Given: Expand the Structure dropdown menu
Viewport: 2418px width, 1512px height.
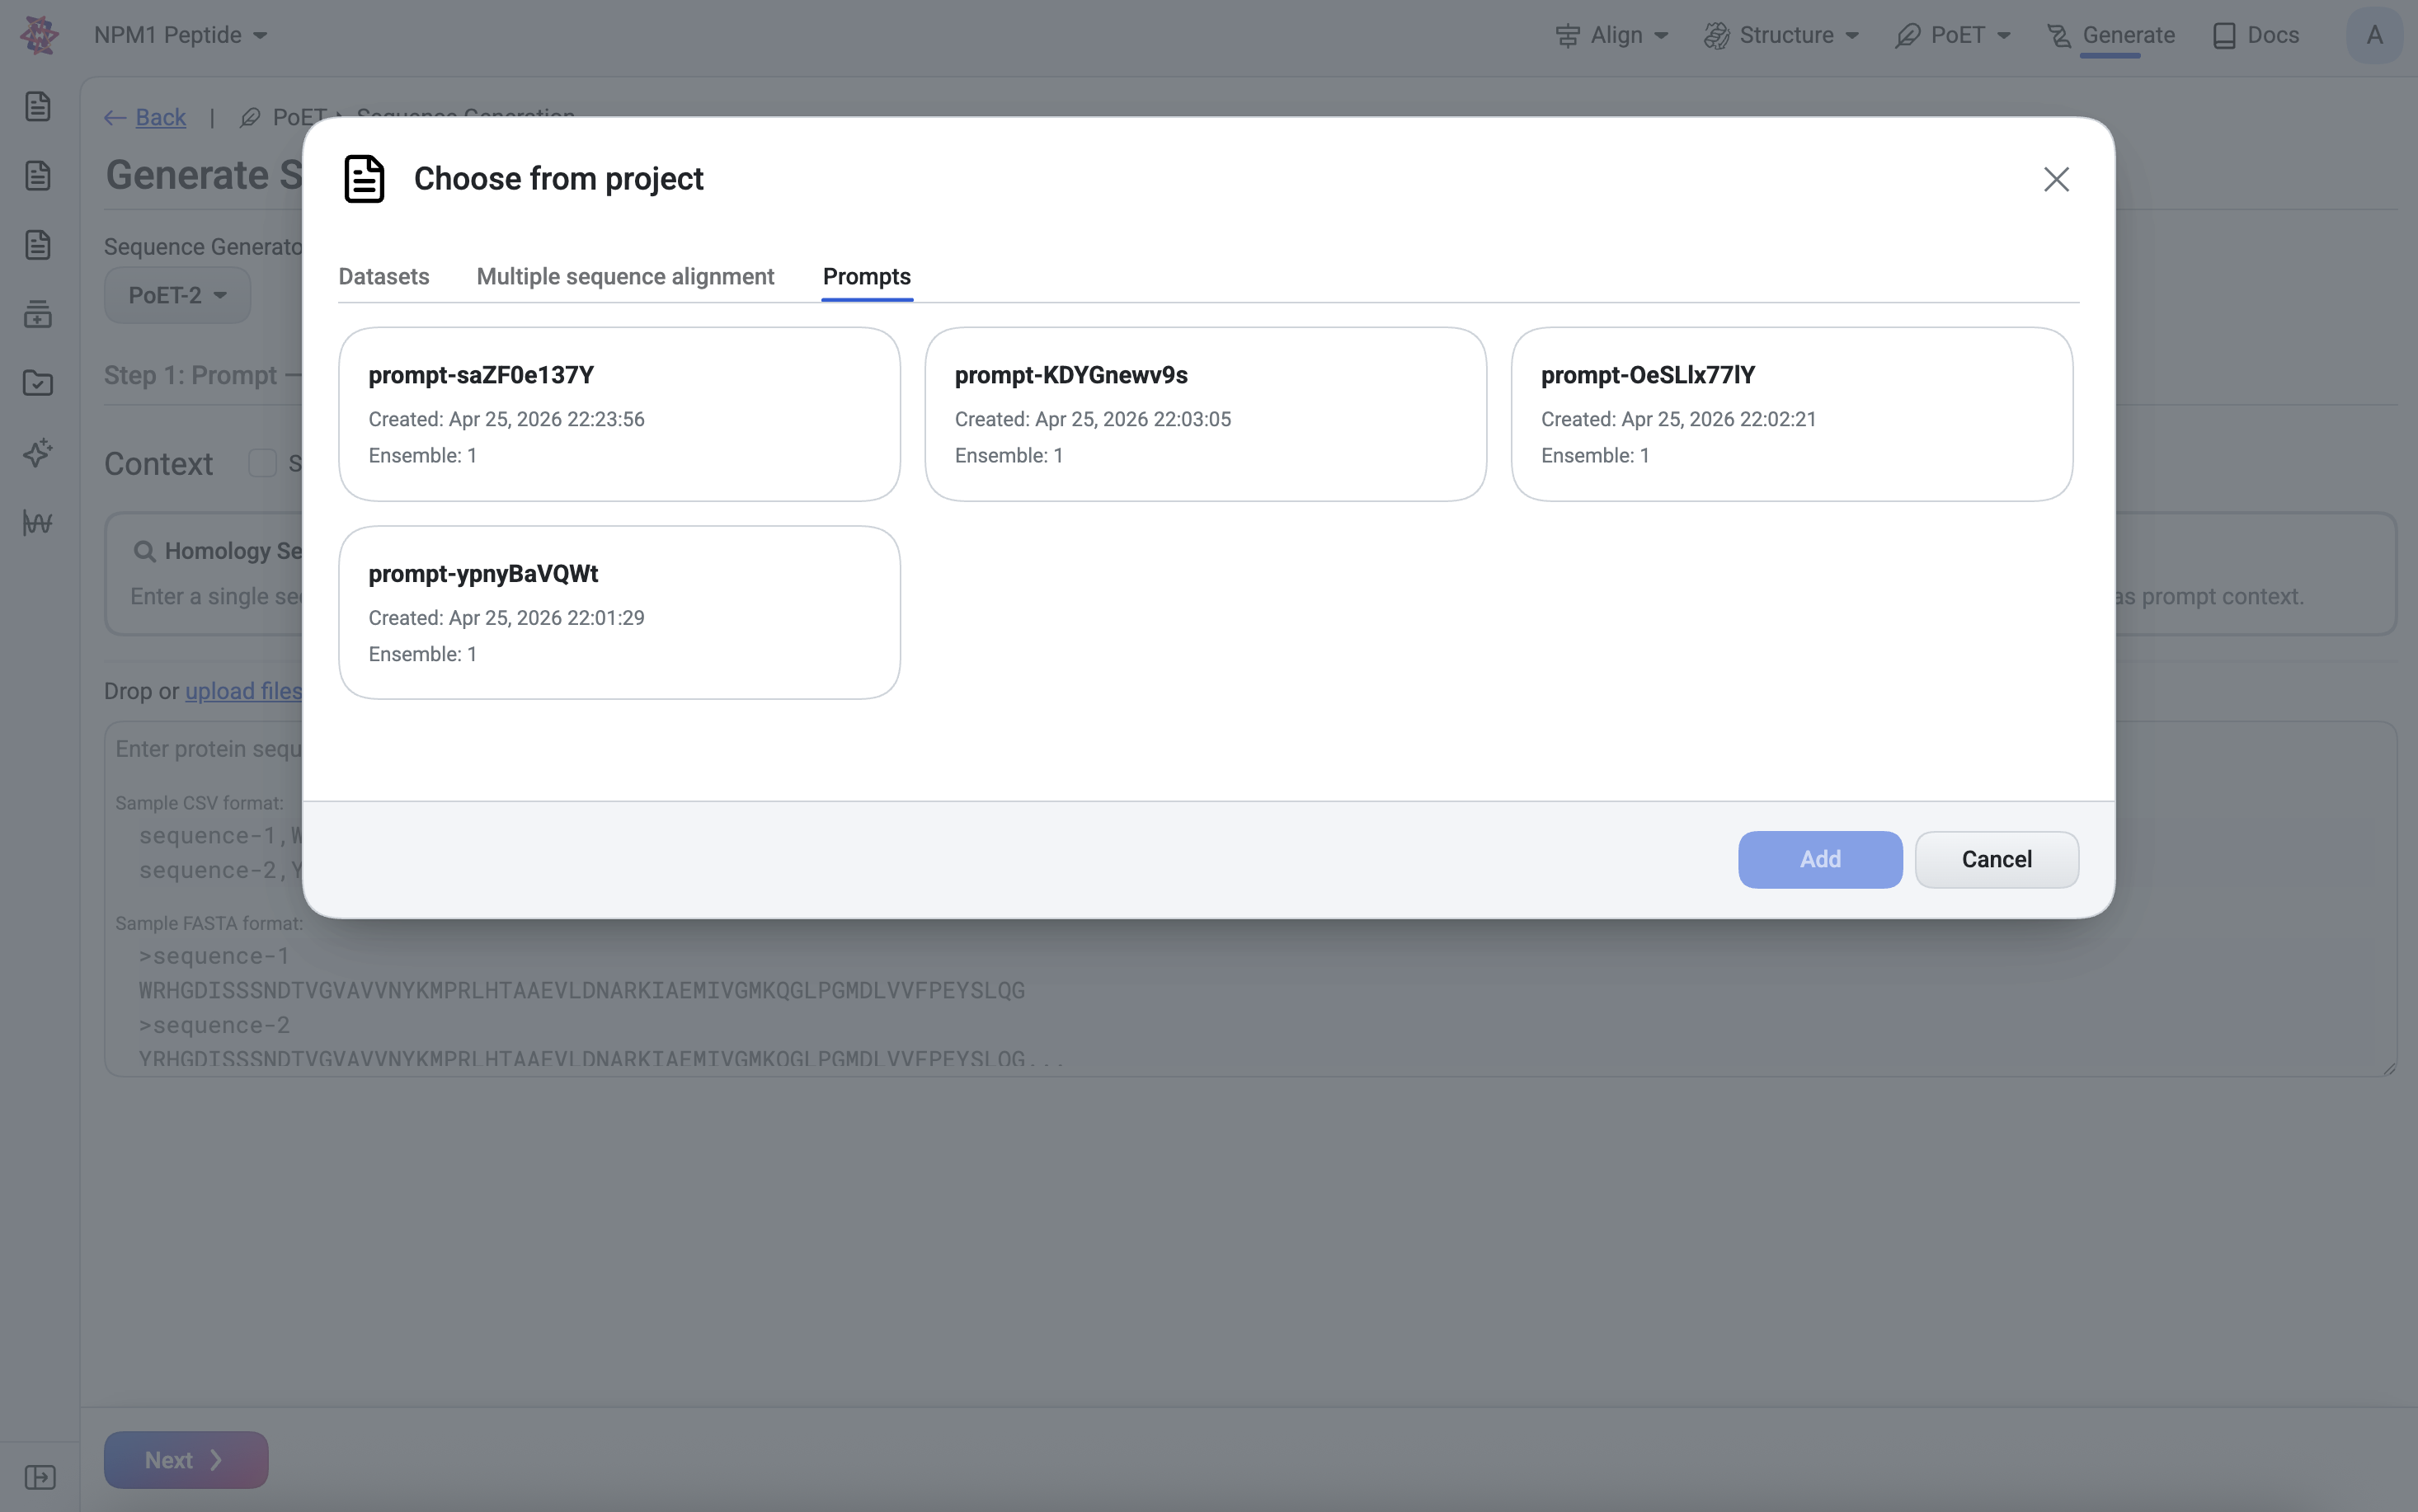Looking at the screenshot, I should (x=1852, y=36).
